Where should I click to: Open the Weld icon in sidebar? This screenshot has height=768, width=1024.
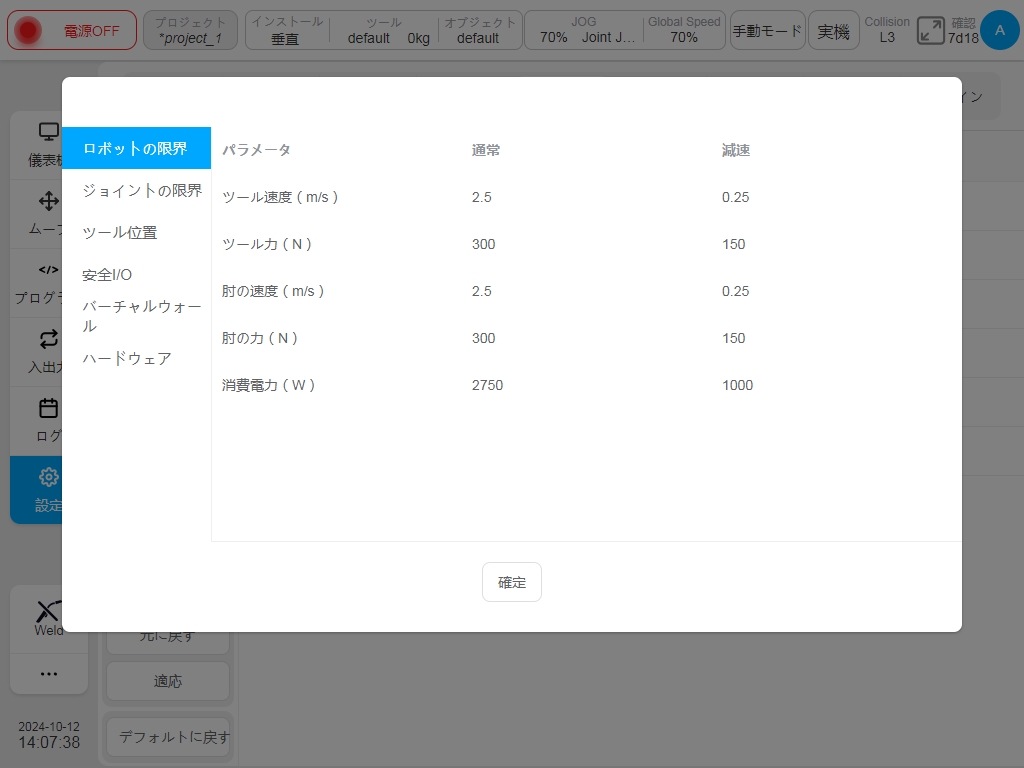(x=48, y=612)
